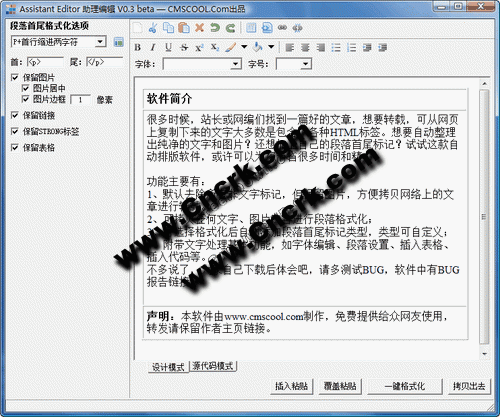The image size is (500, 417).
Task: Toggle the 保留链接 checkbox
Action: [x=15, y=115]
